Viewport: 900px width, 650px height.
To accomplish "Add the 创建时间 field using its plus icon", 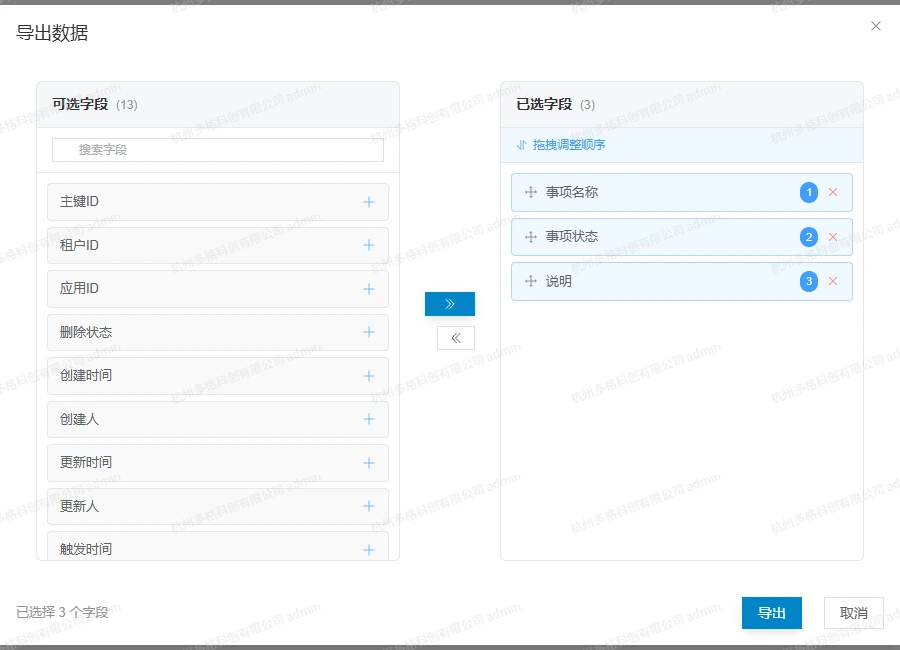I will 368,376.
